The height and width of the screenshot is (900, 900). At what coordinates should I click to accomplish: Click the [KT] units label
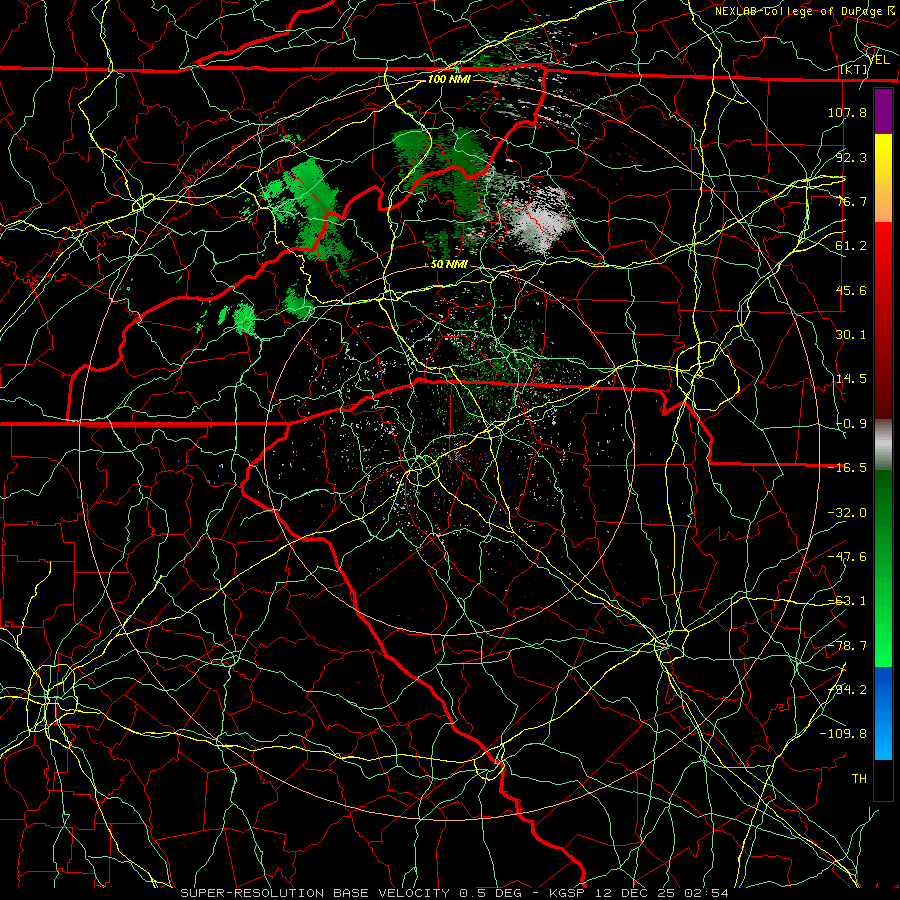[854, 69]
